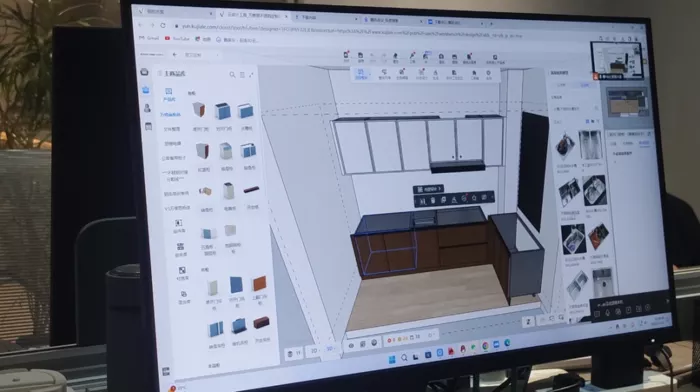Reload the browser page

tap(163, 25)
